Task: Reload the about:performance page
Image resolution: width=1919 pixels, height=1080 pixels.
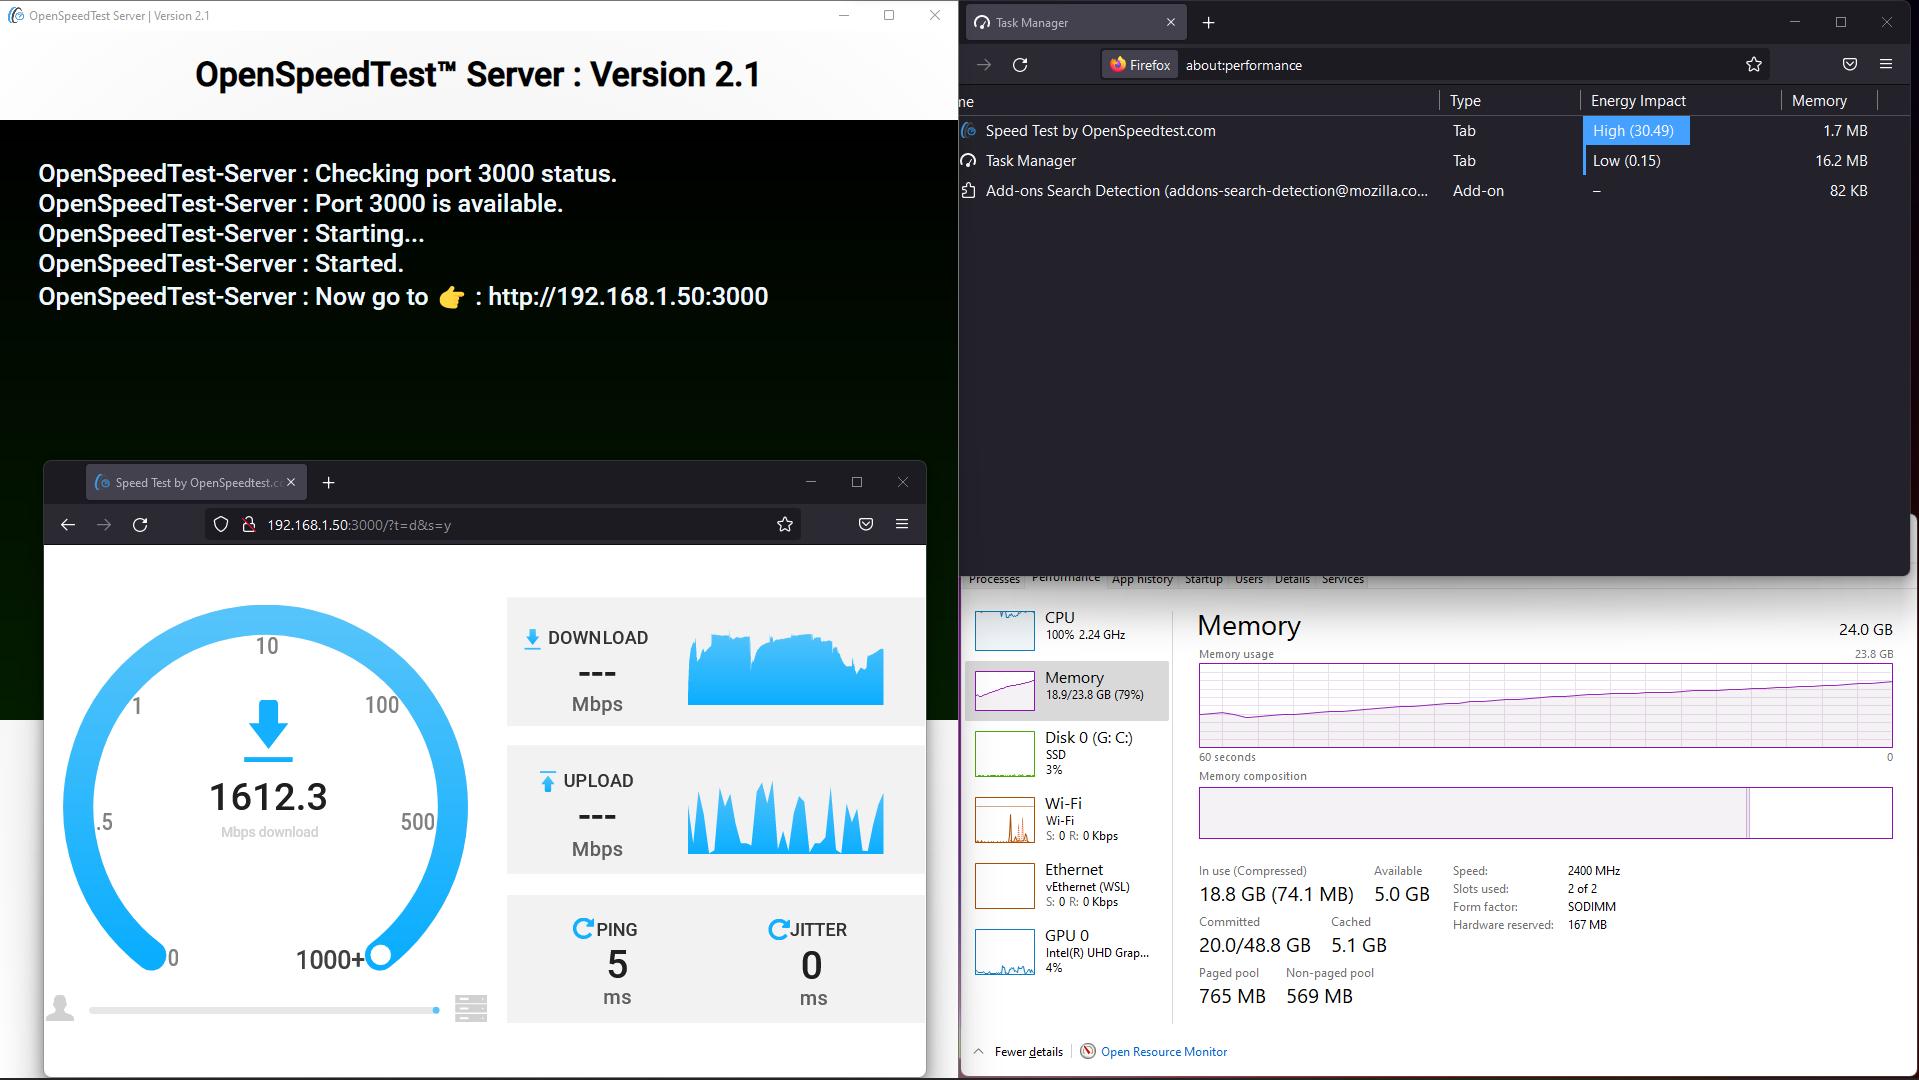Action: pos(1020,65)
